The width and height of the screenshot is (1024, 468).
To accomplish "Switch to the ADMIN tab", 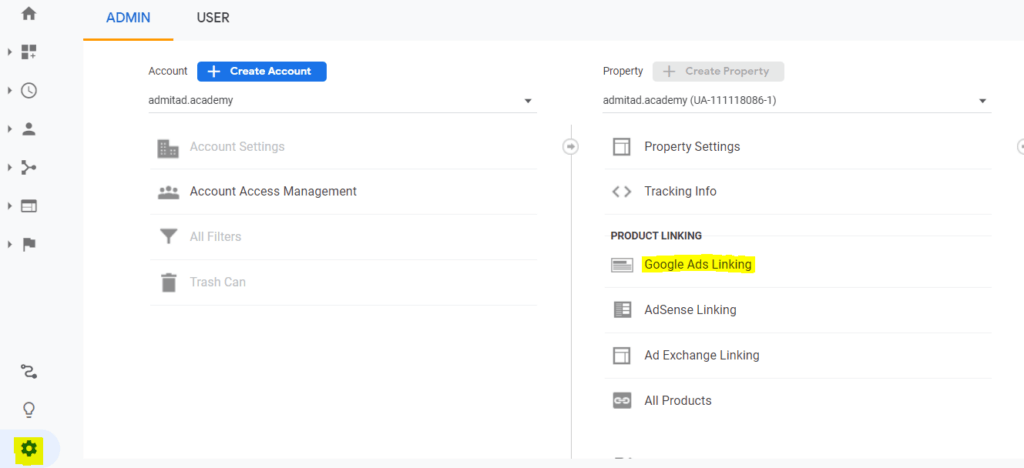I will pyautogui.click(x=128, y=18).
